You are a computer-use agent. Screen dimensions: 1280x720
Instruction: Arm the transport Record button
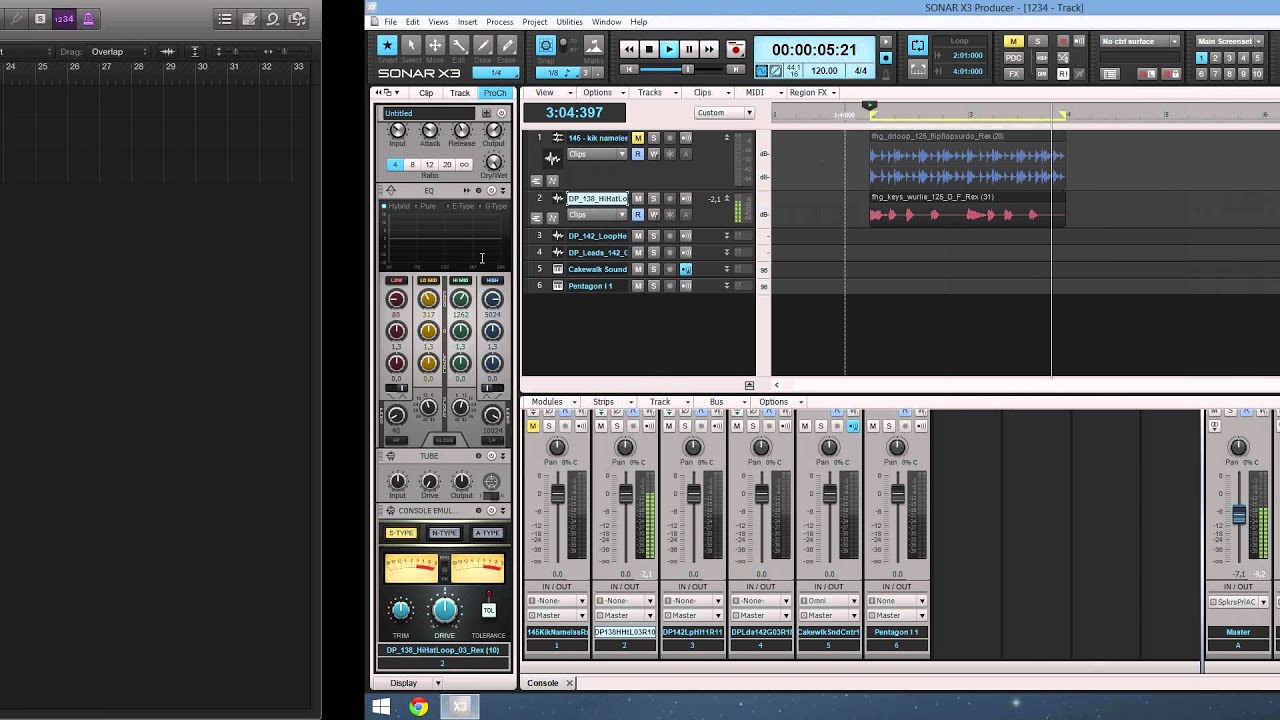[x=736, y=49]
